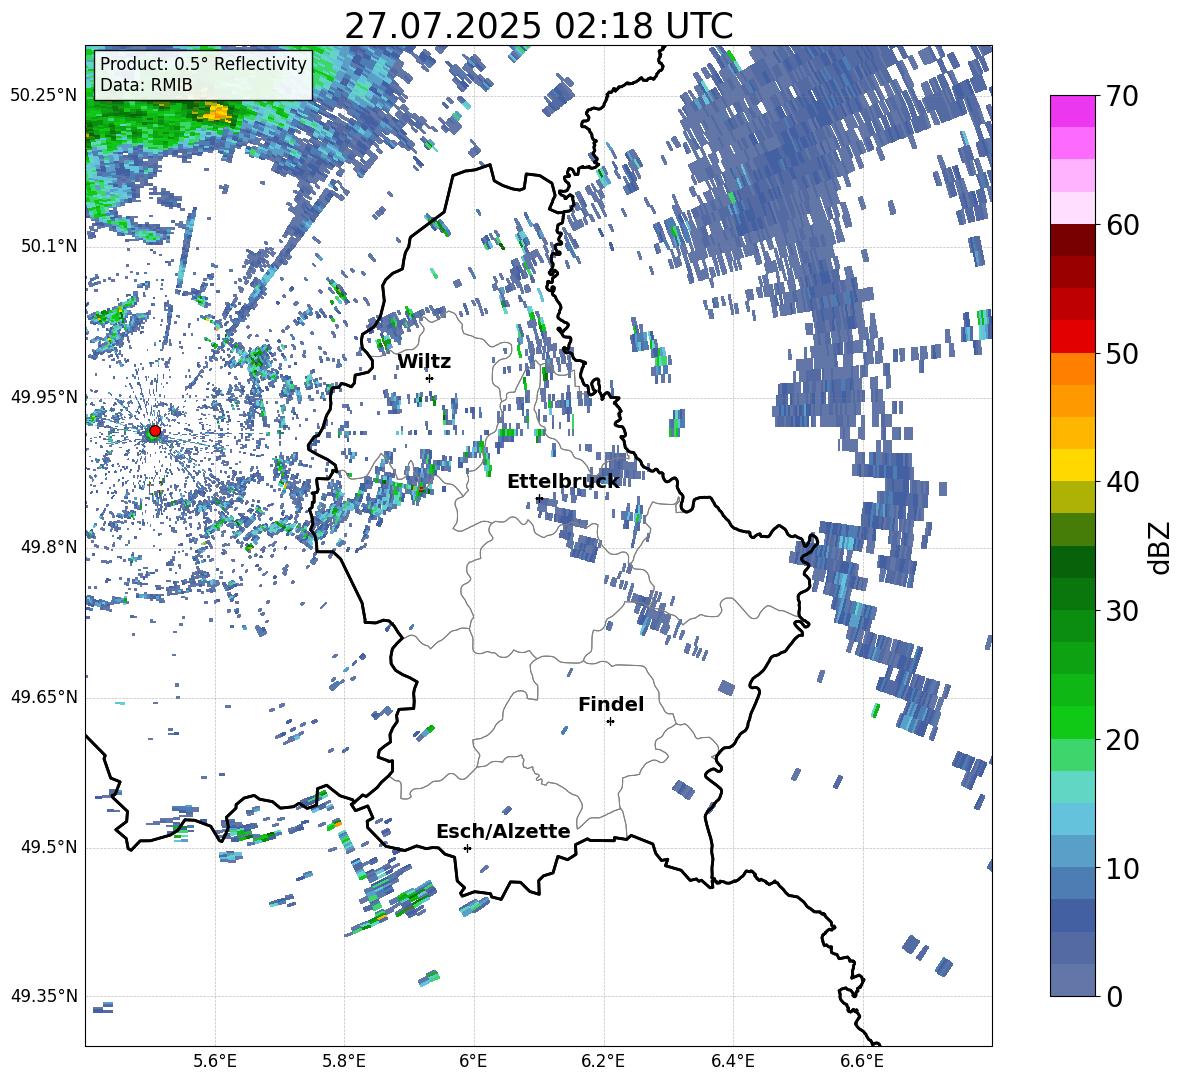Click the yellow swatch just above 40
The height and width of the screenshot is (1081, 1184).
click(1072, 465)
